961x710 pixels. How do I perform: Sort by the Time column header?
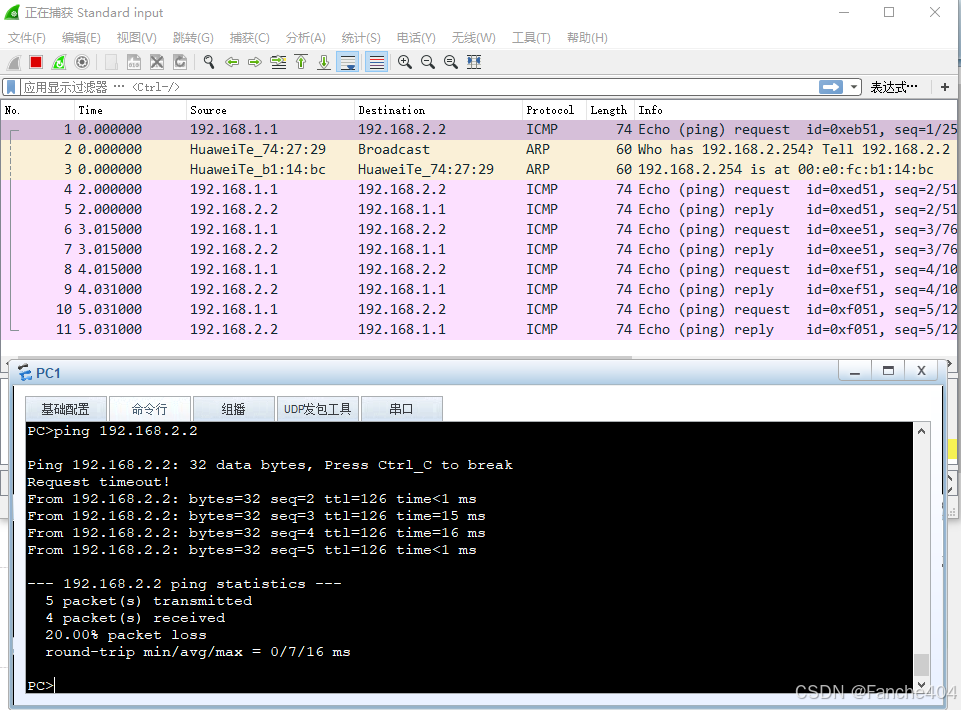pos(131,110)
